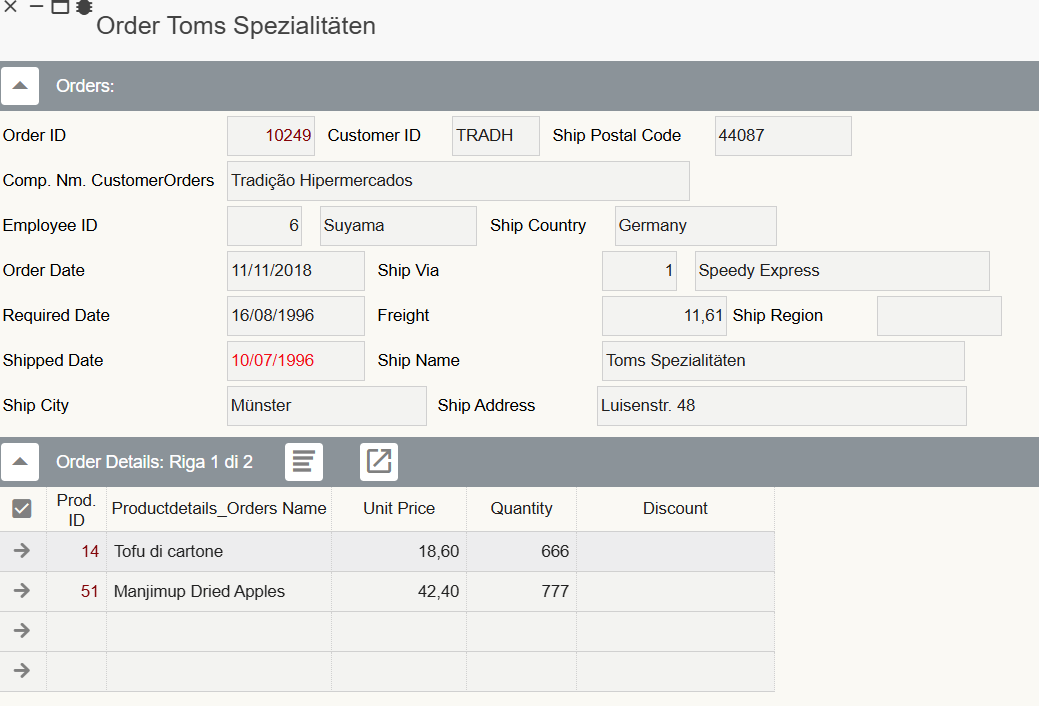This screenshot has height=706, width=1039.
Task: Click the Discount column header
Action: 675,508
